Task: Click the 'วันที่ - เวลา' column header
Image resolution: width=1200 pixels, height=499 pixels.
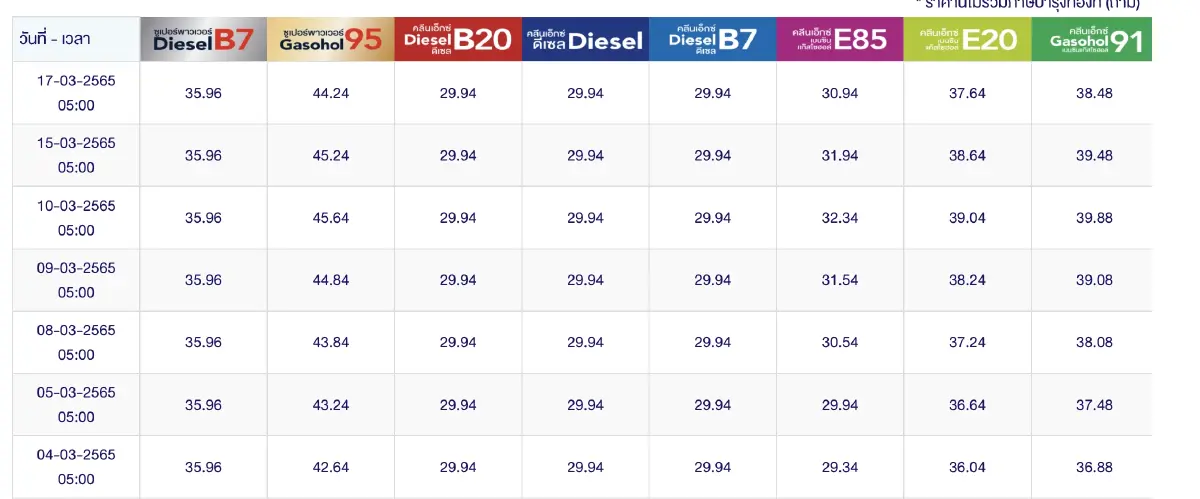Action: coord(55,39)
